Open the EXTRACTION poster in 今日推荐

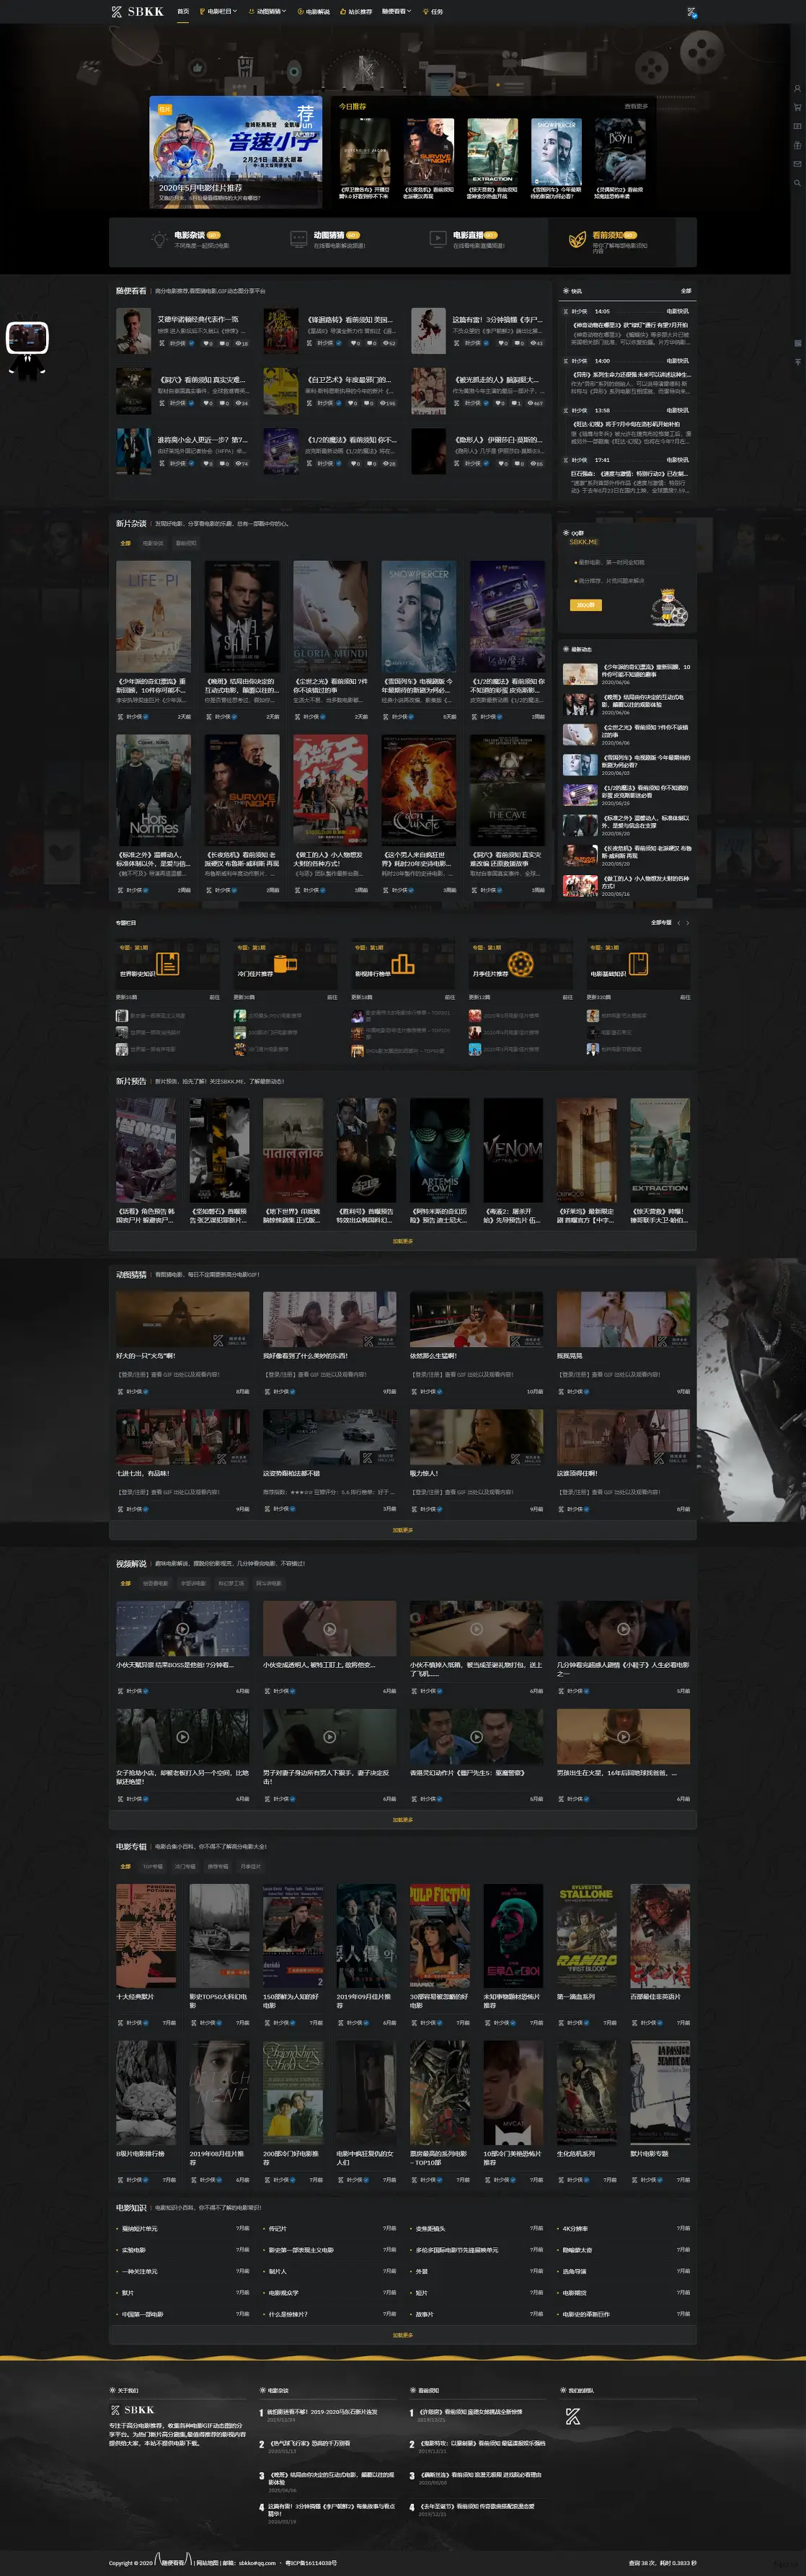pos(492,151)
